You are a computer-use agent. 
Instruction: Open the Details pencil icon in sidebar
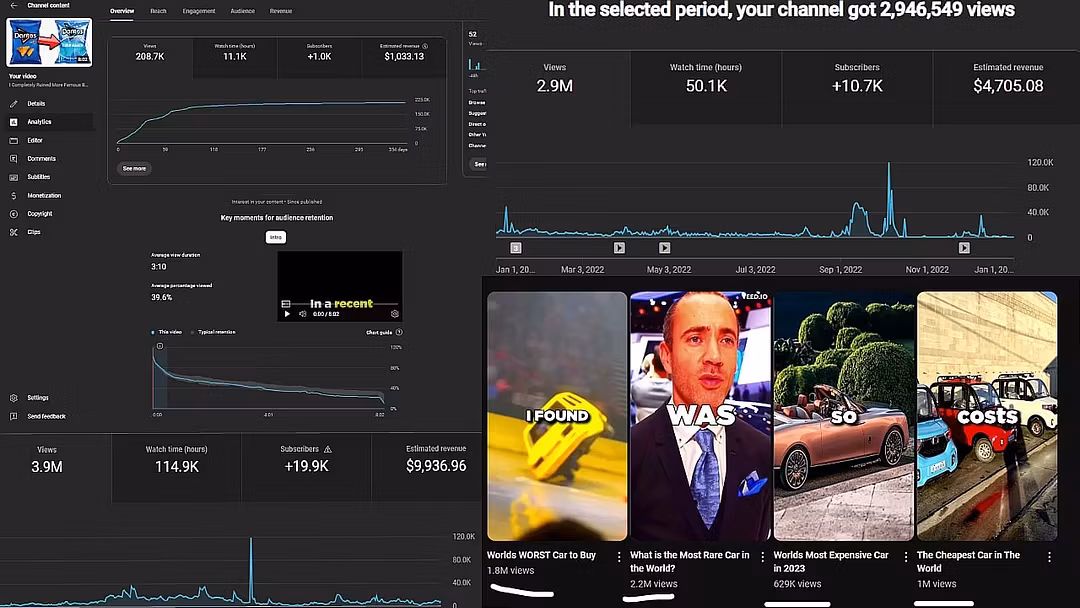(14, 104)
